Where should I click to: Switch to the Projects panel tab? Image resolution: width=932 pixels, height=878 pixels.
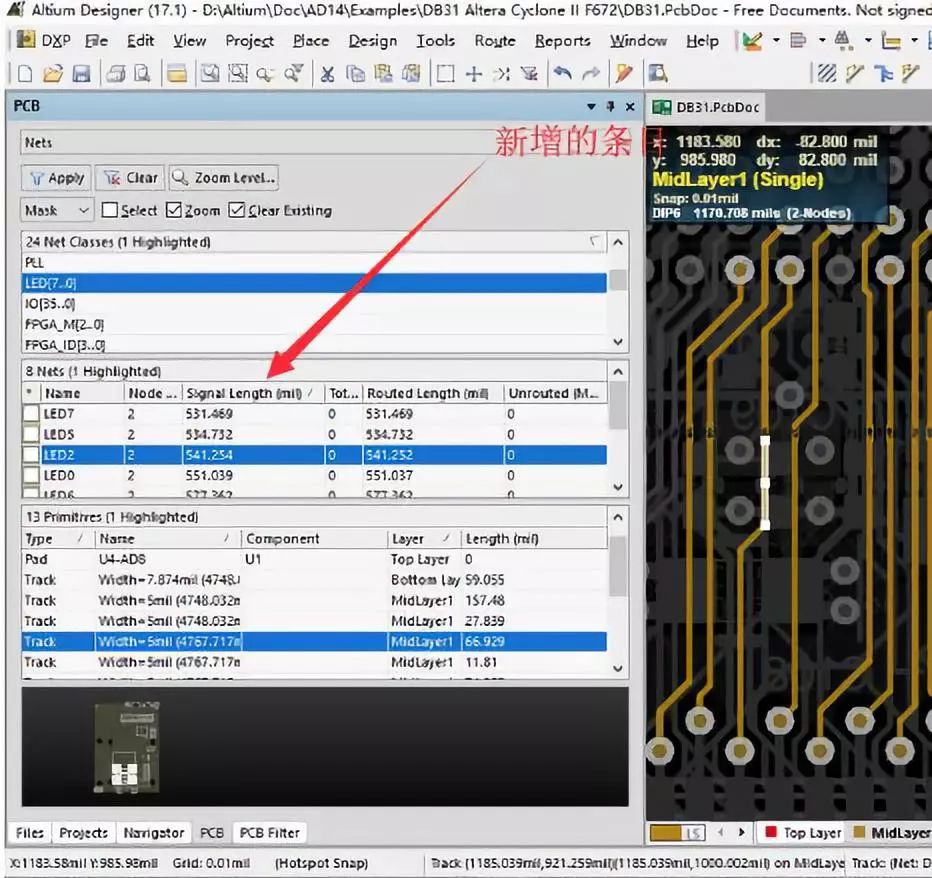83,833
